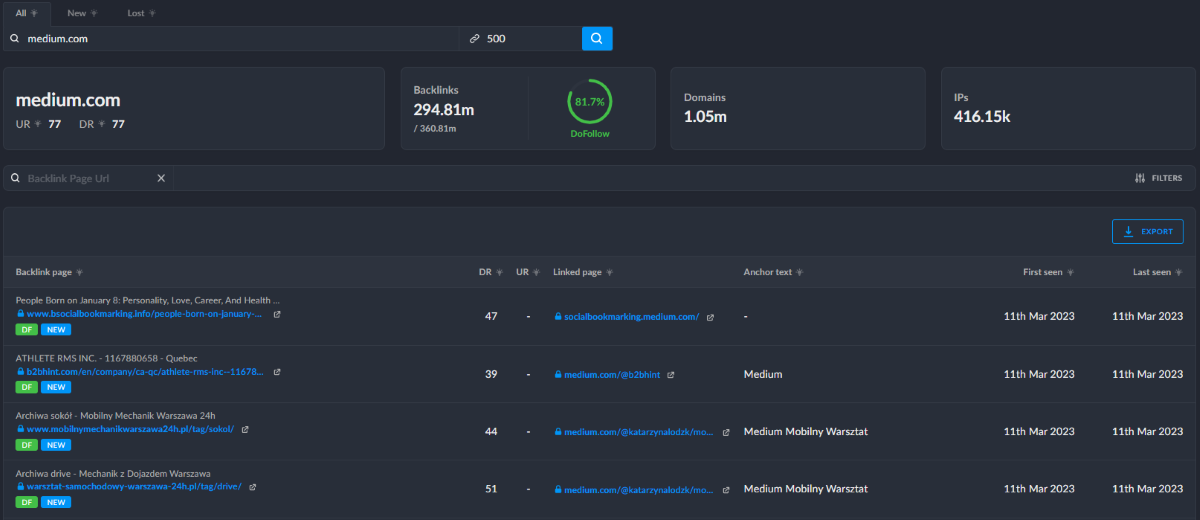Viewport: 1200px width, 520px height.
Task: Open the bsocialbookmarking.info backlink URL
Action: 144,314
